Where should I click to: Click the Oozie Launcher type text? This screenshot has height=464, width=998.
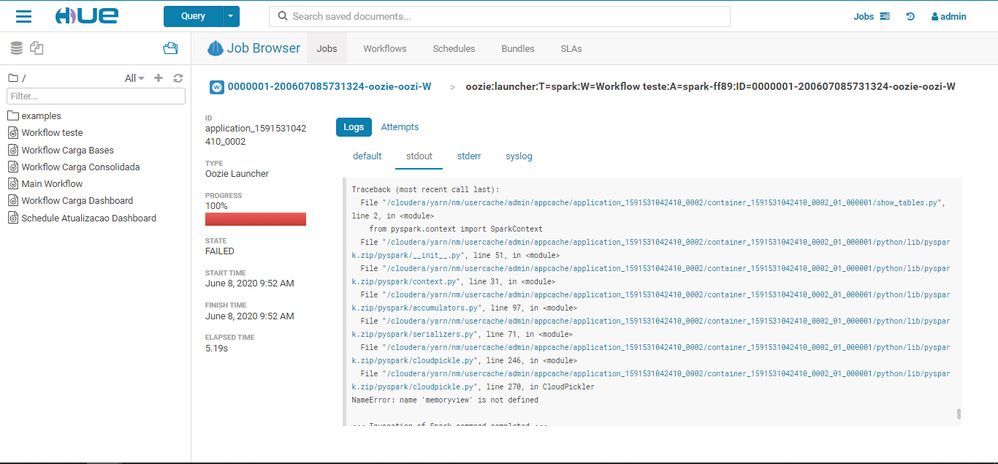click(237, 173)
